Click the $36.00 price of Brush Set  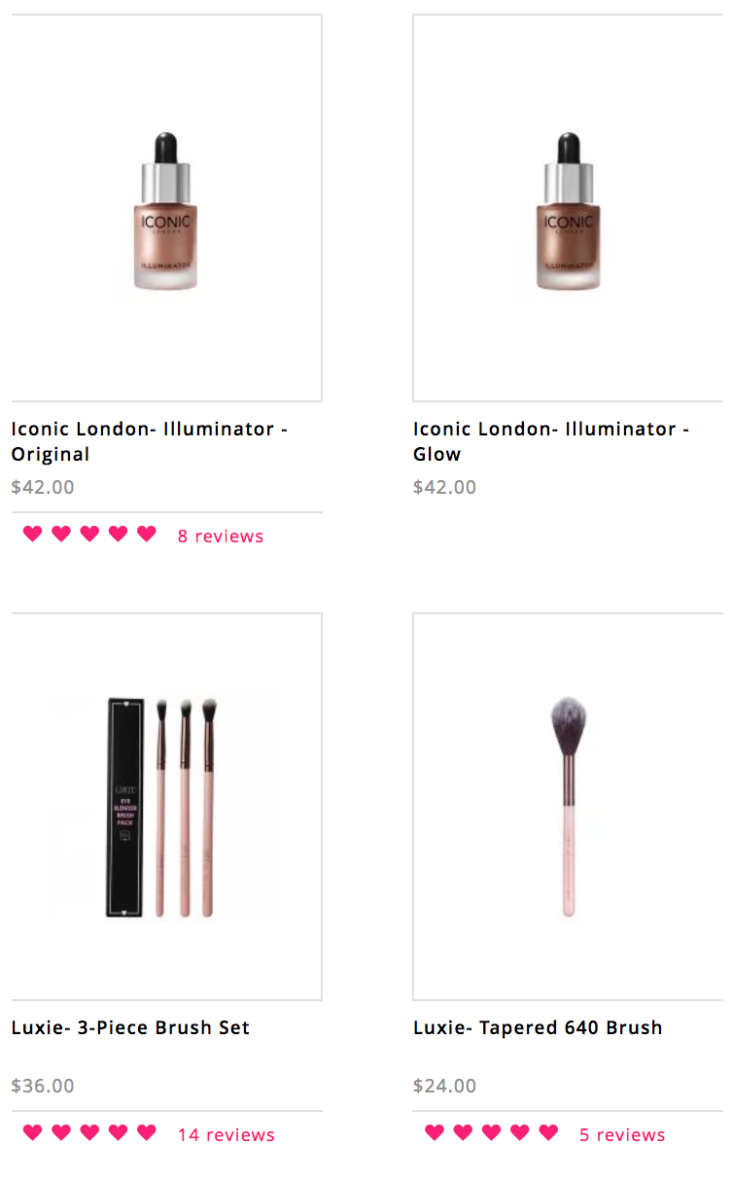point(43,1086)
